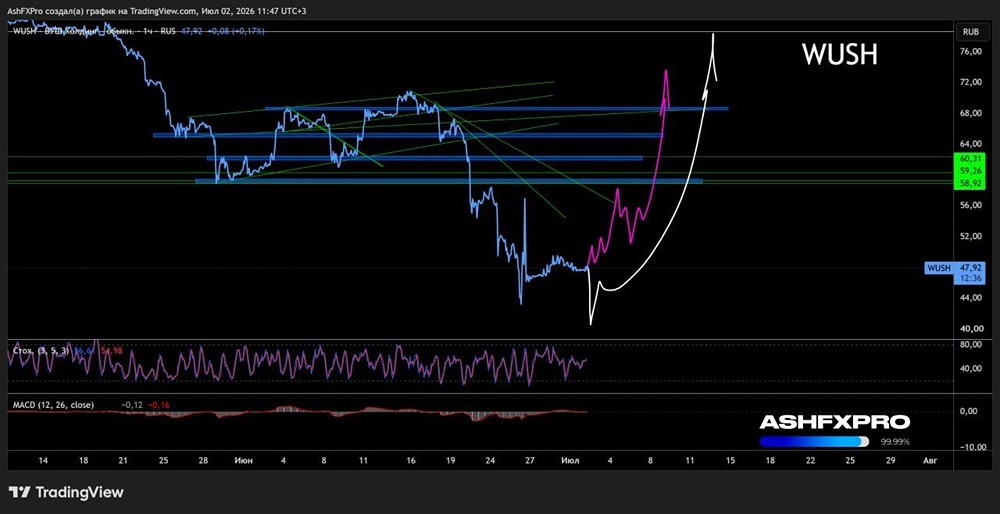The height and width of the screenshot is (514, 1000).
Task: Select the Июл date marker on time axis
Action: pos(569,460)
